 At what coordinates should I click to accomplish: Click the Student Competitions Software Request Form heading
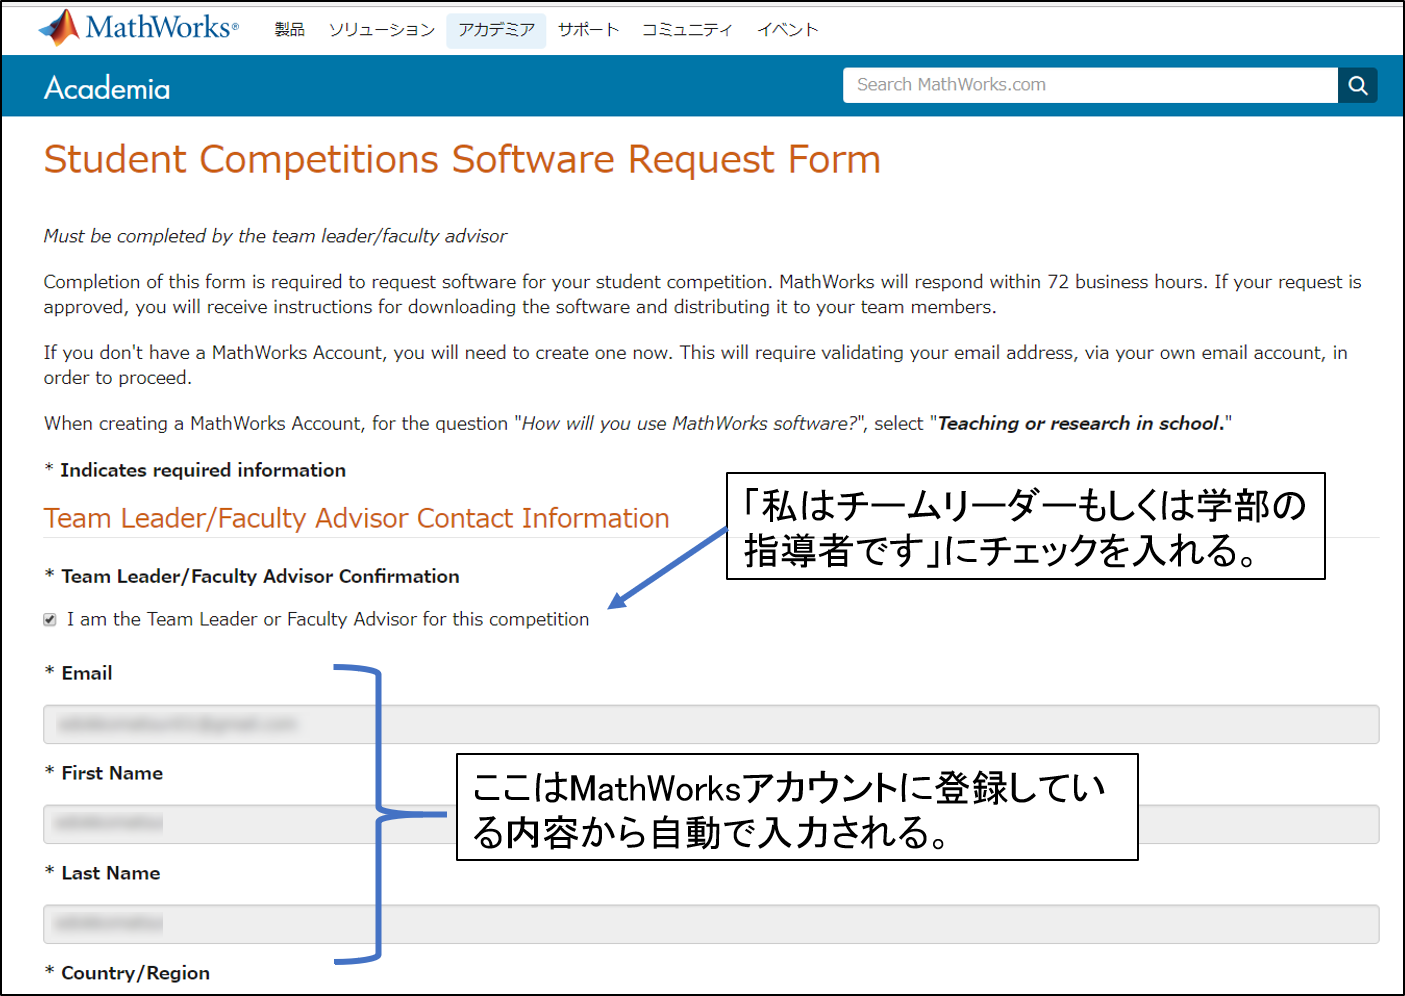462,160
